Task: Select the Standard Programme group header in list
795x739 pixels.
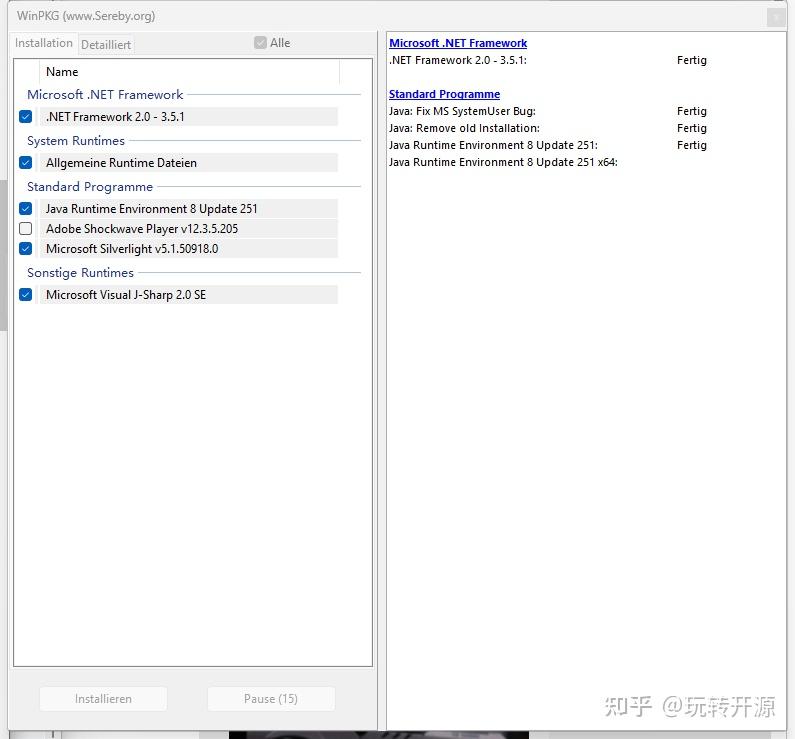Action: pyautogui.click(x=90, y=187)
